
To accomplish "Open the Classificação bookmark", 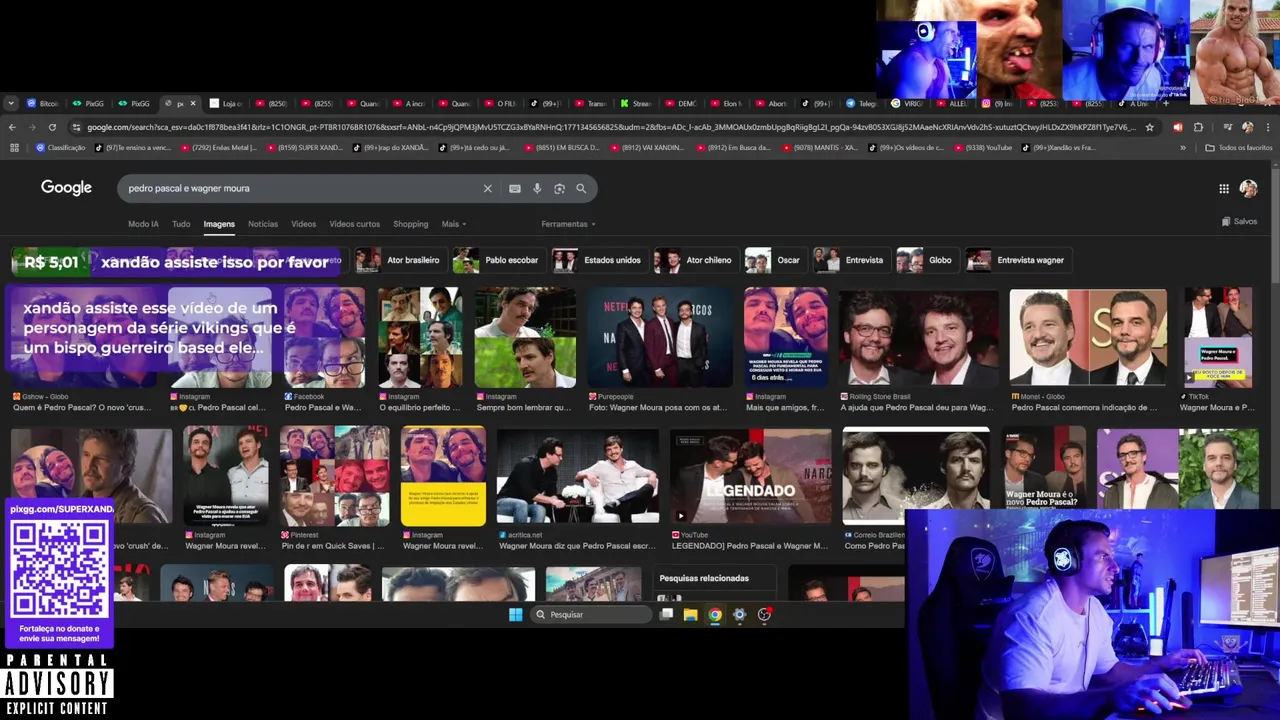I will point(60,148).
